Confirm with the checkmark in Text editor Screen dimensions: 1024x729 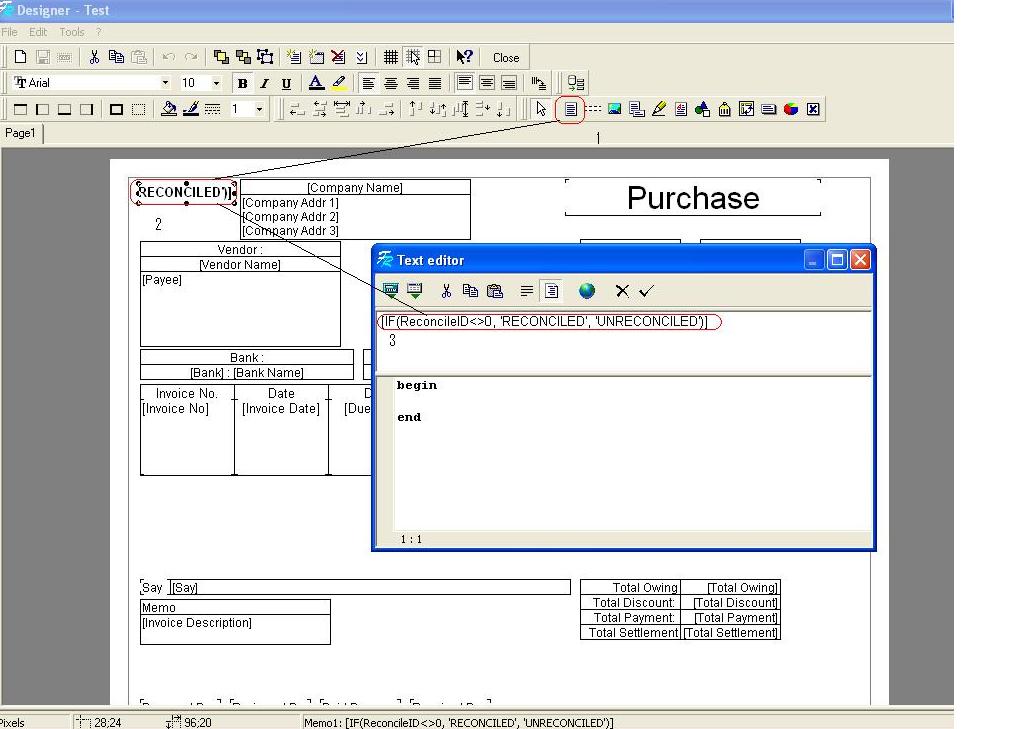645,290
